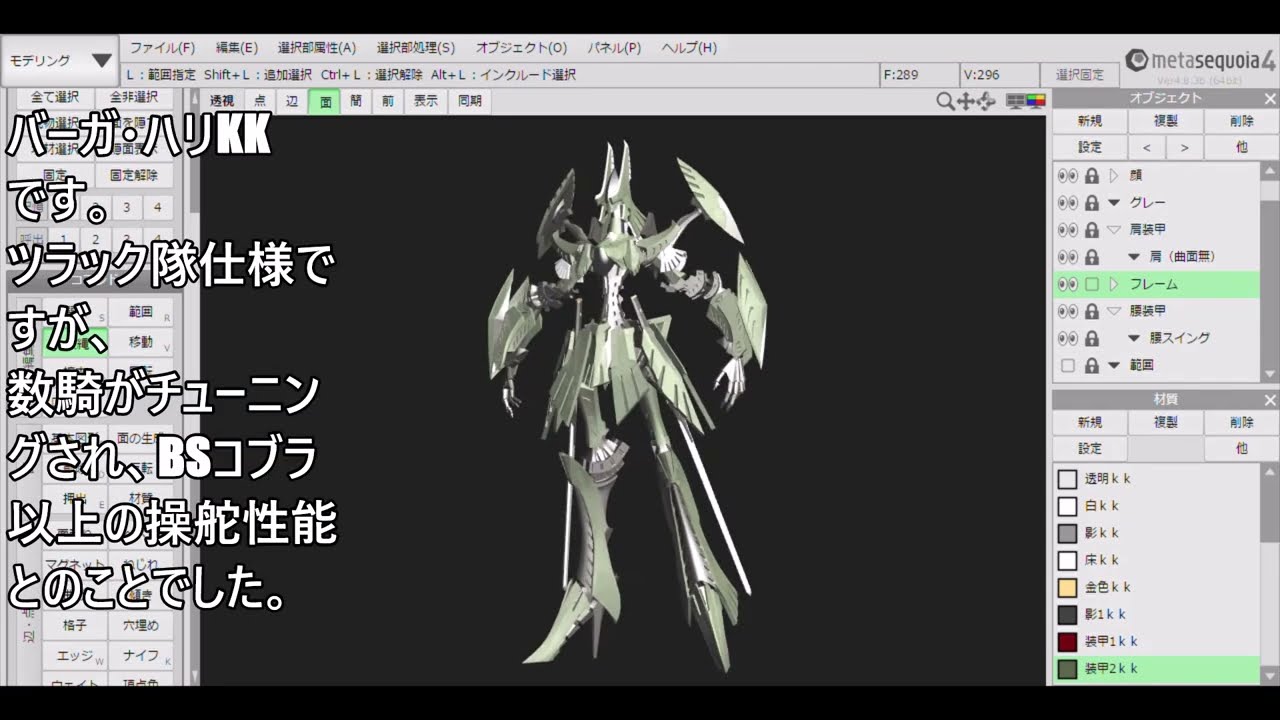The height and width of the screenshot is (720, 1280).
Task: Click the pan view cross-arrows icon
Action: click(x=966, y=101)
